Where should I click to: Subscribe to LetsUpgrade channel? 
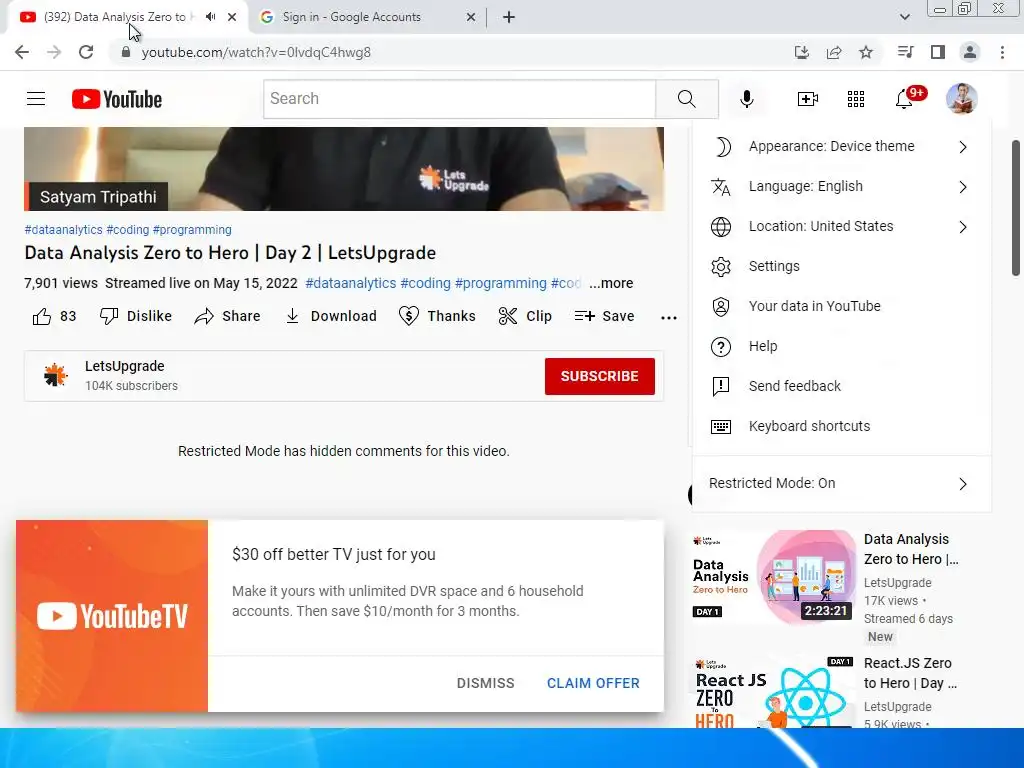pyautogui.click(x=600, y=376)
